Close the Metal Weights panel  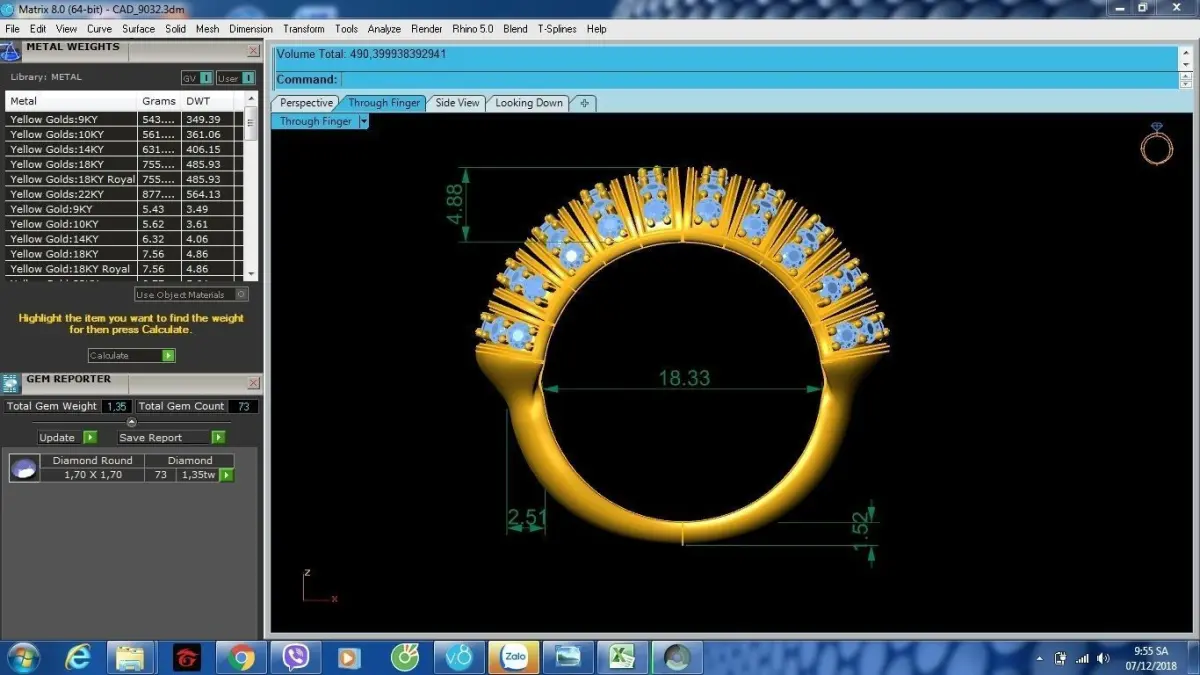(x=253, y=50)
